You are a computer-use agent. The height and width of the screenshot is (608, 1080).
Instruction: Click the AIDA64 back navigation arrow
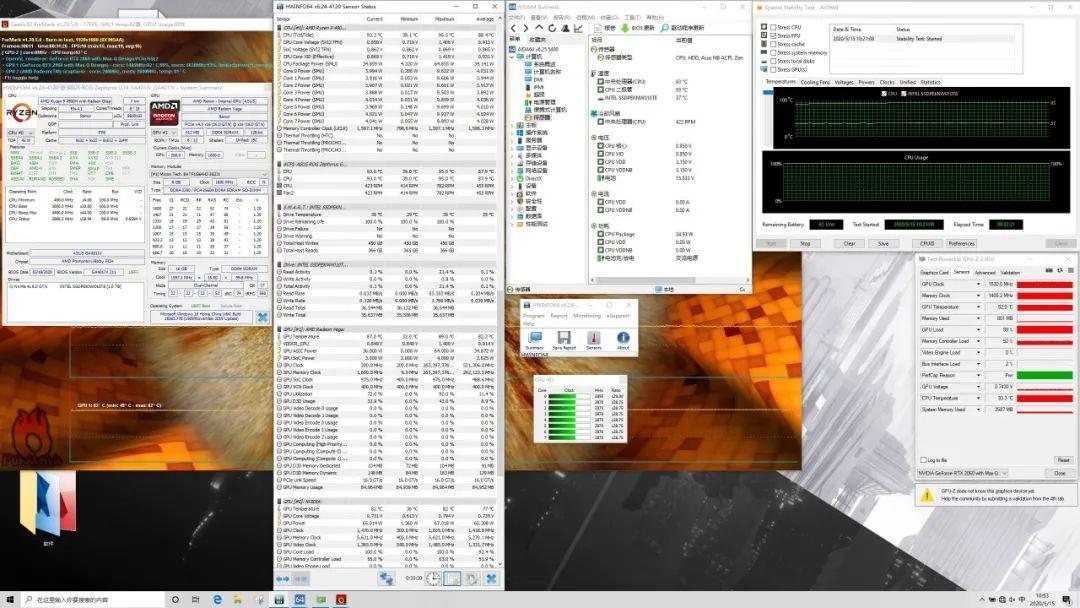pyautogui.click(x=513, y=28)
